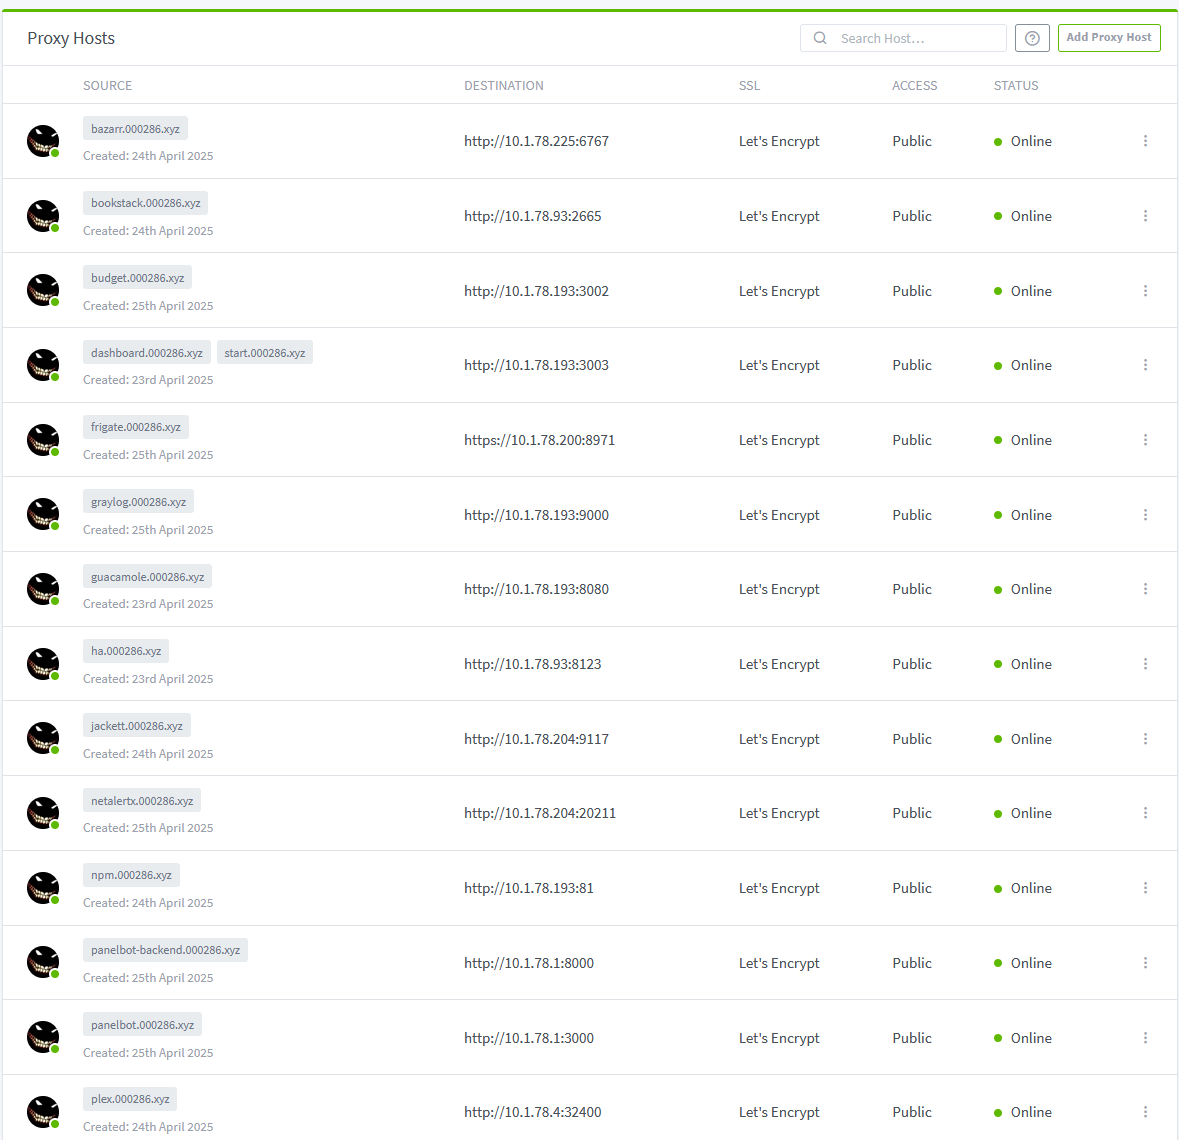Click avatar icon in dashboard.000286.xyz row
Viewport: 1179px width, 1140px height.
pos(43,365)
